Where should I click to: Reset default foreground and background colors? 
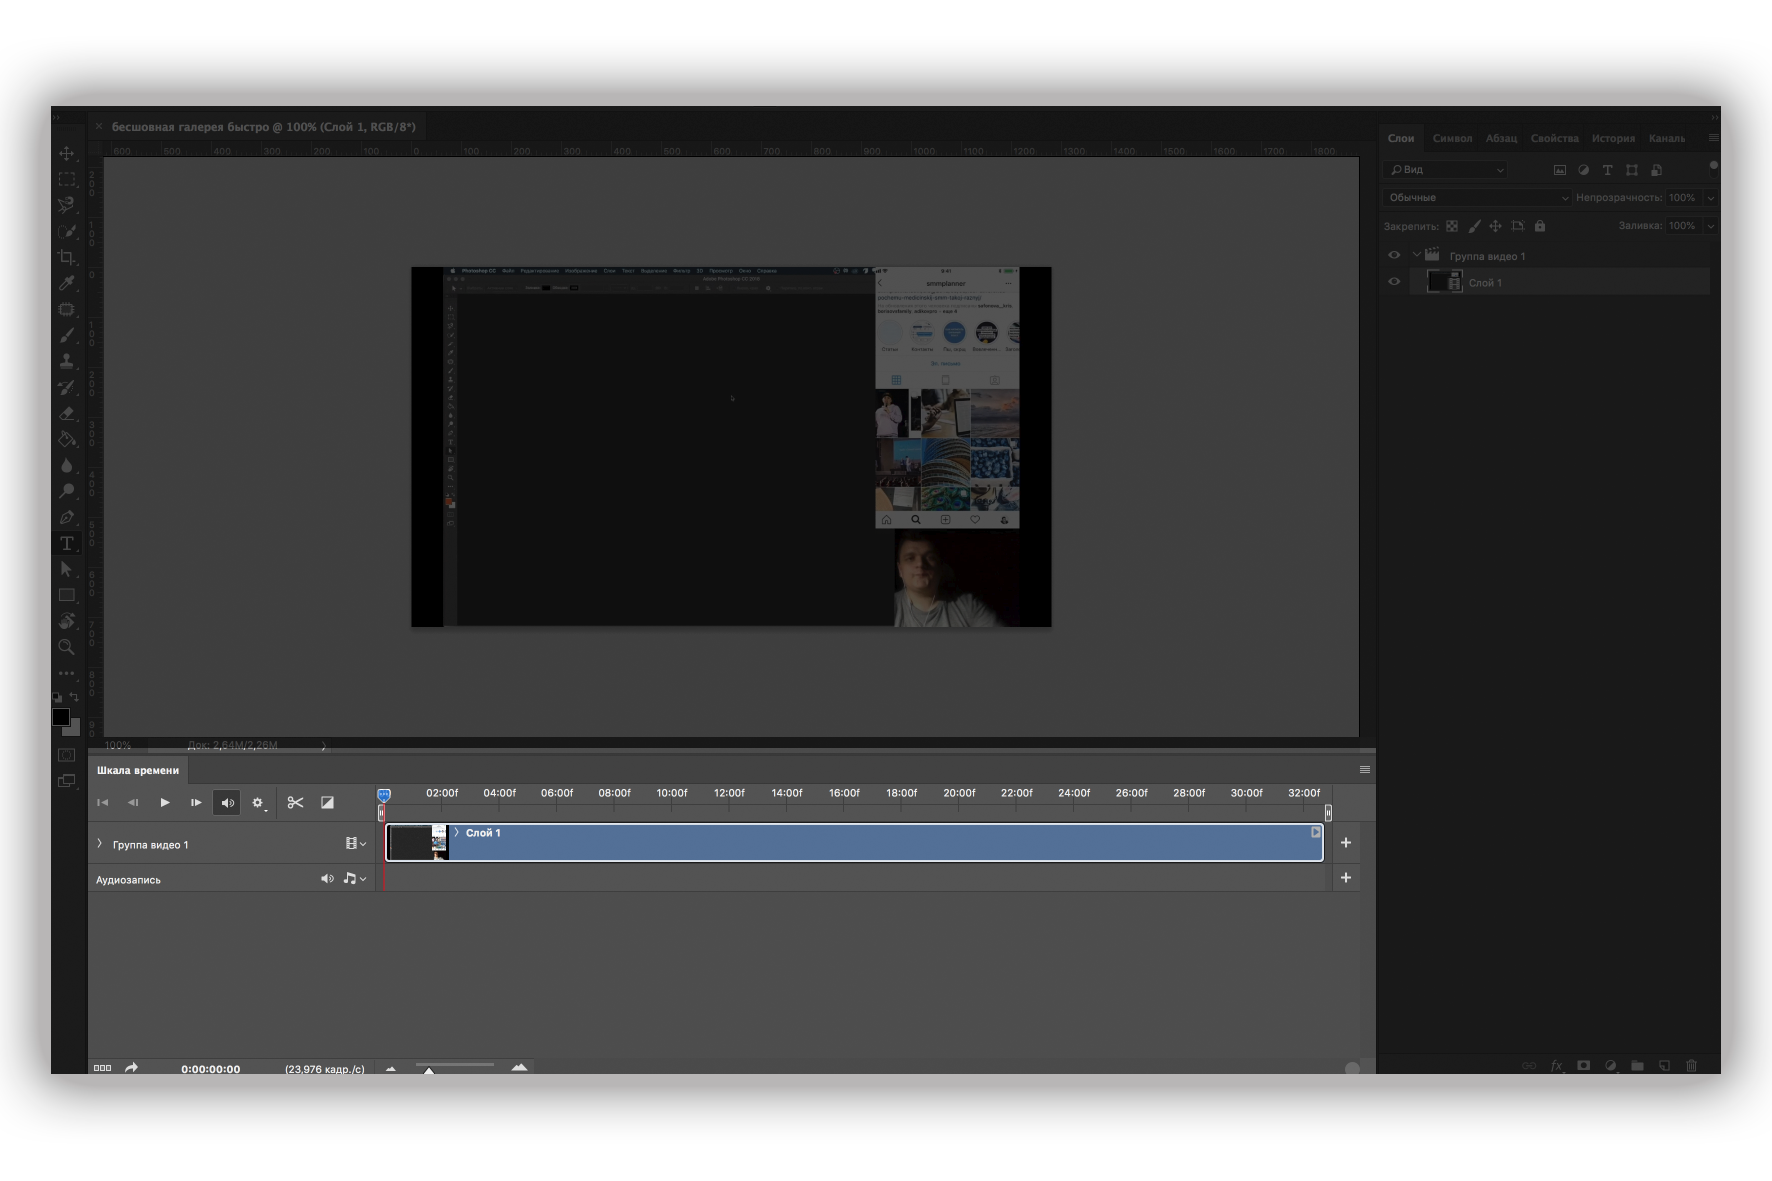57,697
